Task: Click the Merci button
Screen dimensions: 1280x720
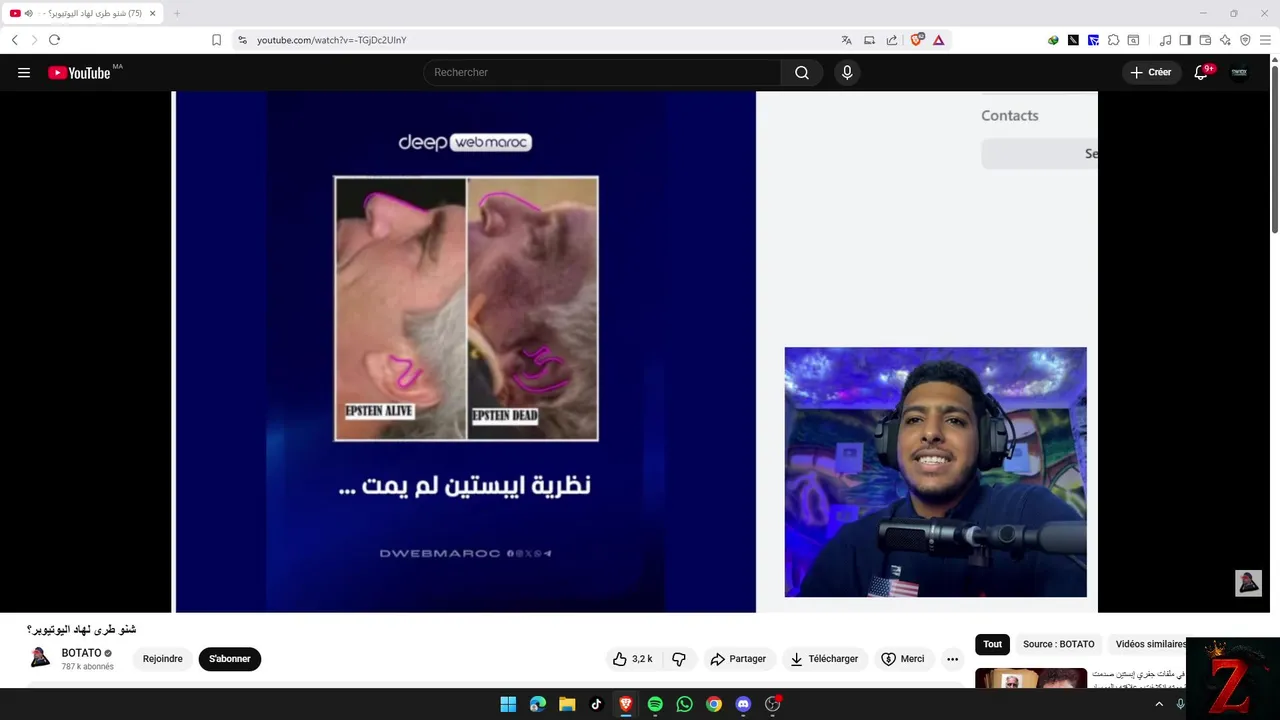Action: tap(903, 659)
